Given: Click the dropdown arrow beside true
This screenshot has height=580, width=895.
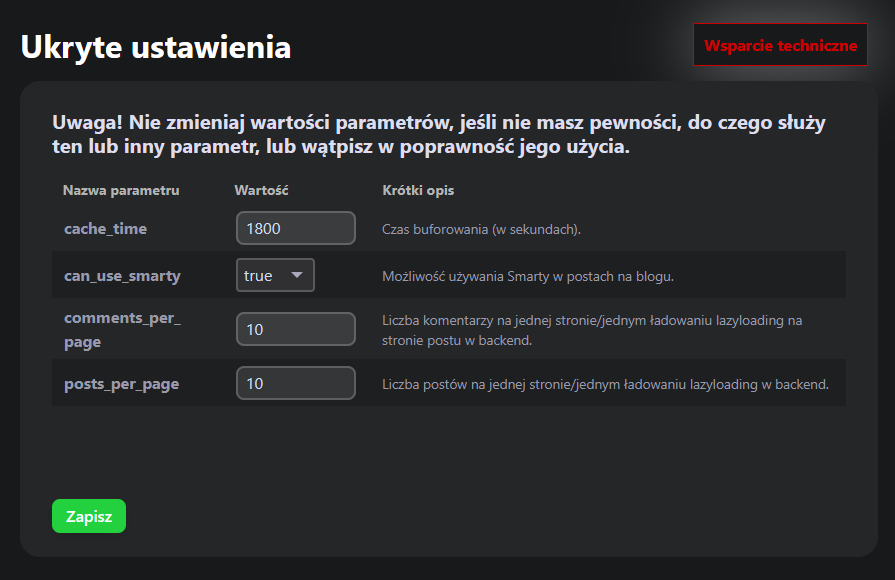Looking at the screenshot, I should click(x=296, y=275).
